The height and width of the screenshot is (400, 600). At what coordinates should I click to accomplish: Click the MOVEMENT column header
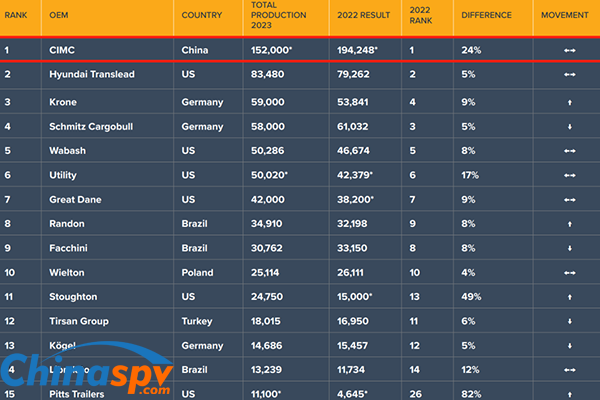pyautogui.click(x=565, y=15)
